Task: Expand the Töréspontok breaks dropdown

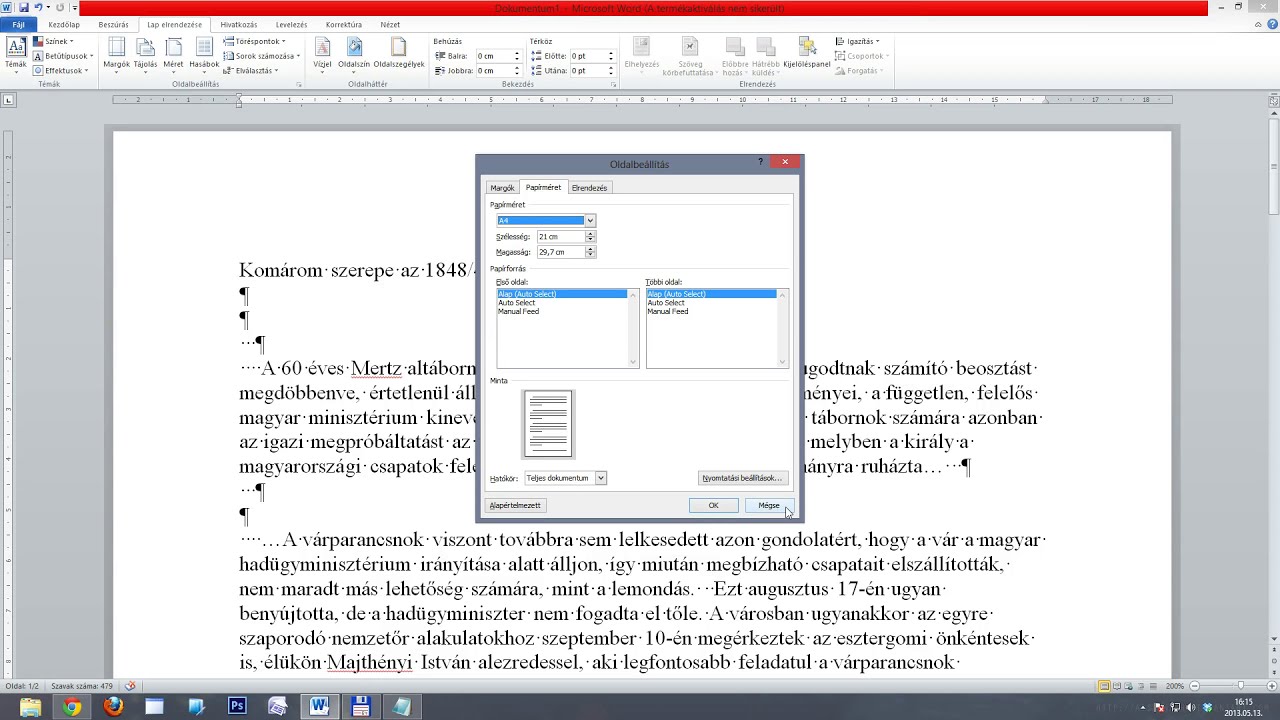Action: 254,42
